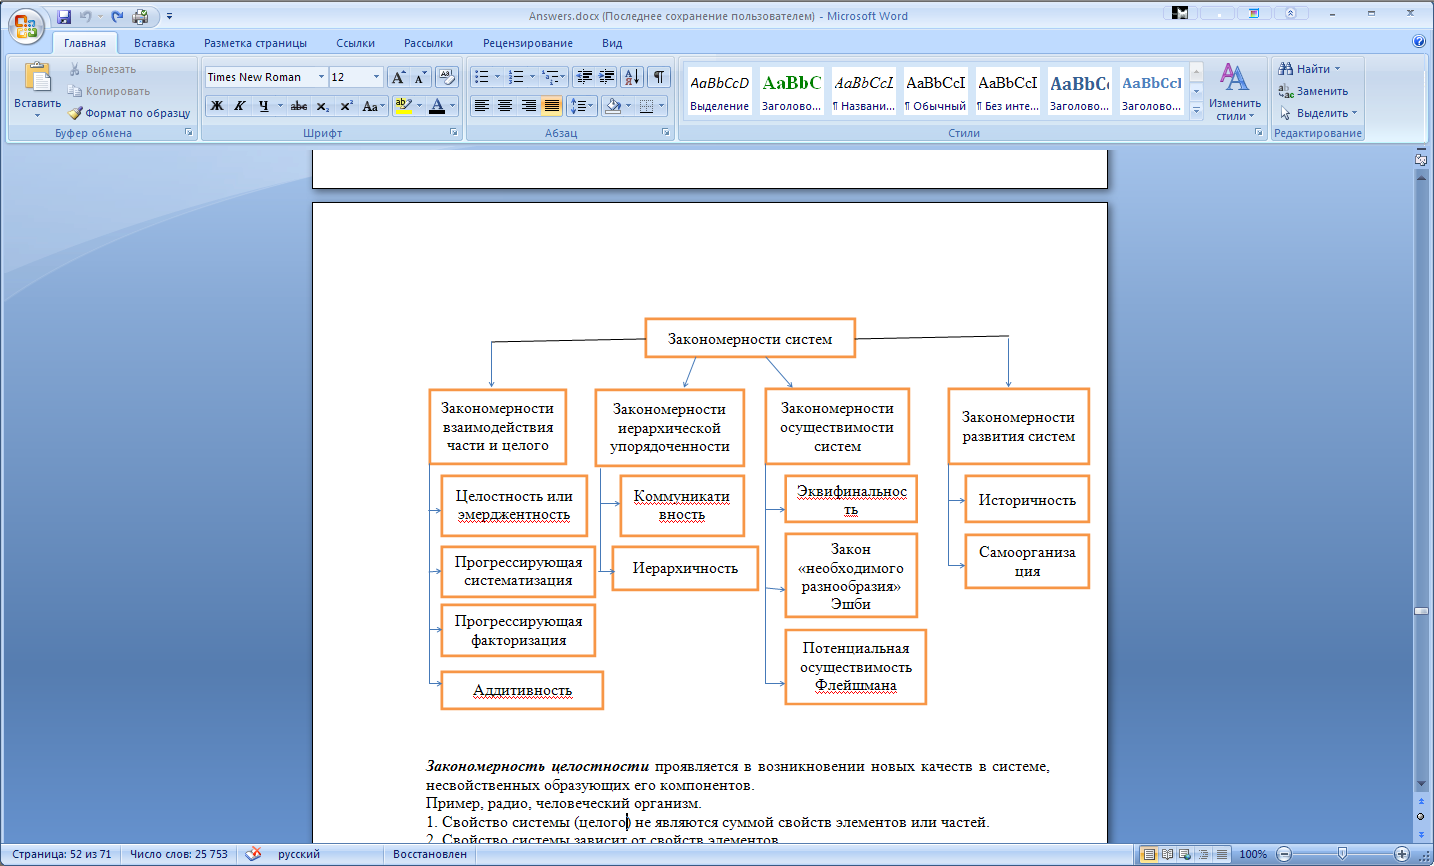Expand the Find (Найти) dropdown arrow
Image resolution: width=1434 pixels, height=866 pixels.
1337,69
